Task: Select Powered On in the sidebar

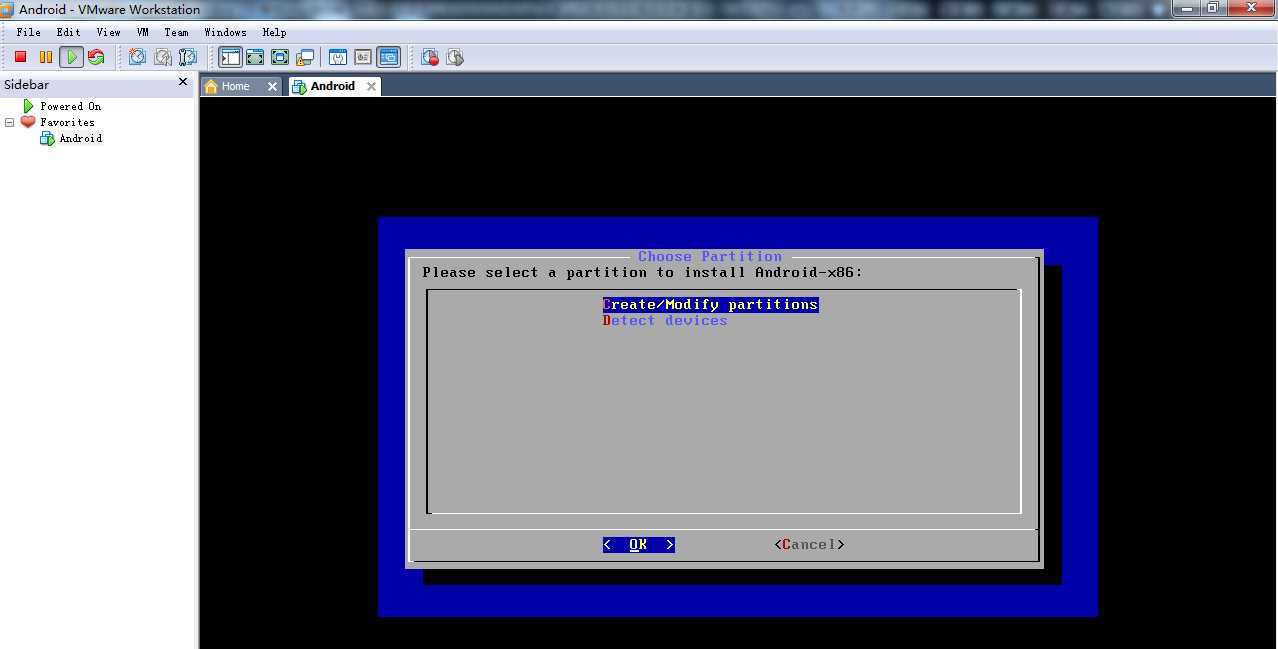Action: tap(70, 106)
